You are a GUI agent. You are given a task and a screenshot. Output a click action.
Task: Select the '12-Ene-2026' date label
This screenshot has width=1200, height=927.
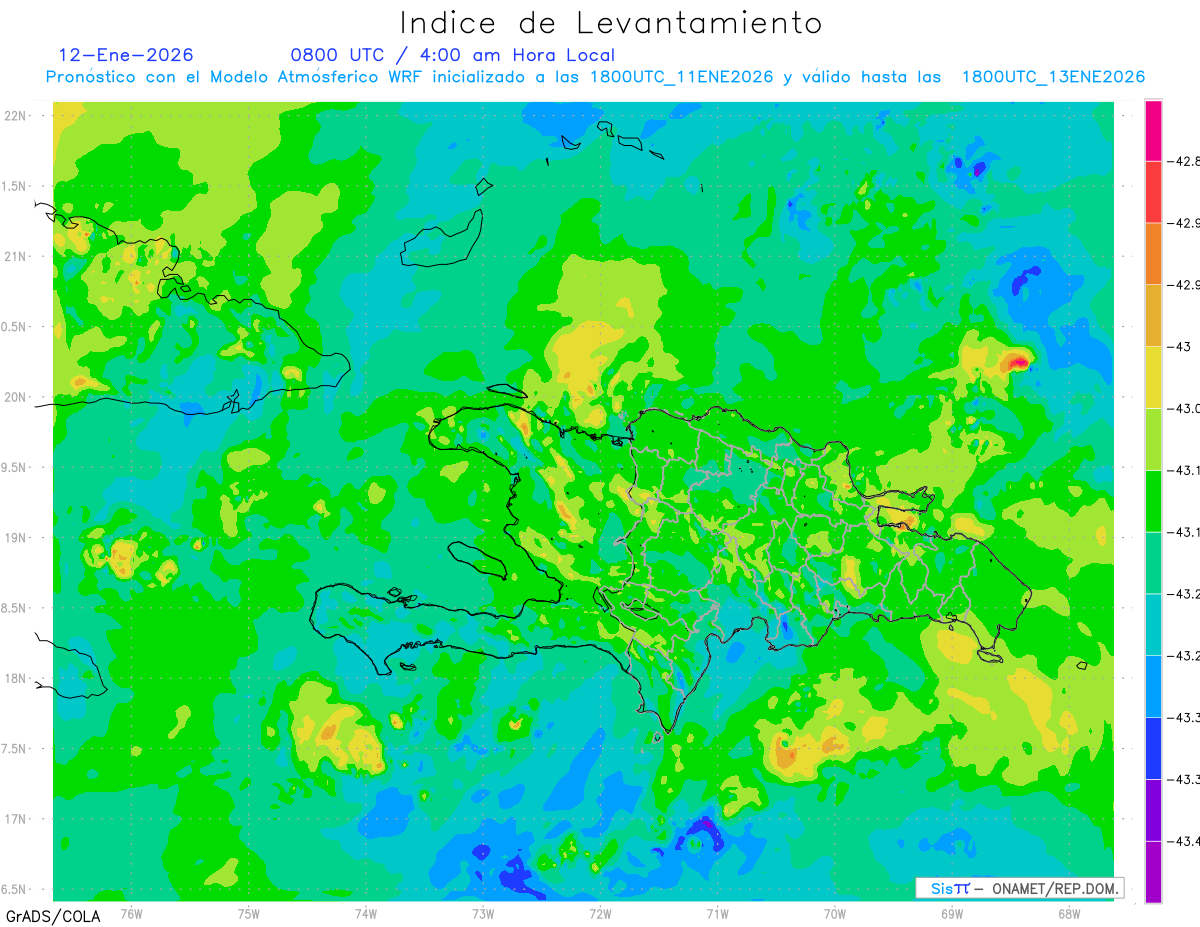coord(126,55)
